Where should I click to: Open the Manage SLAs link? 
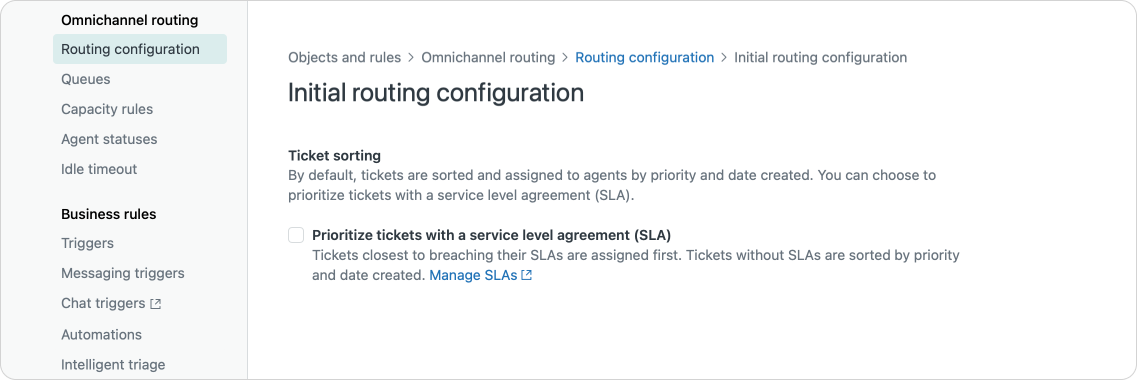click(x=474, y=276)
